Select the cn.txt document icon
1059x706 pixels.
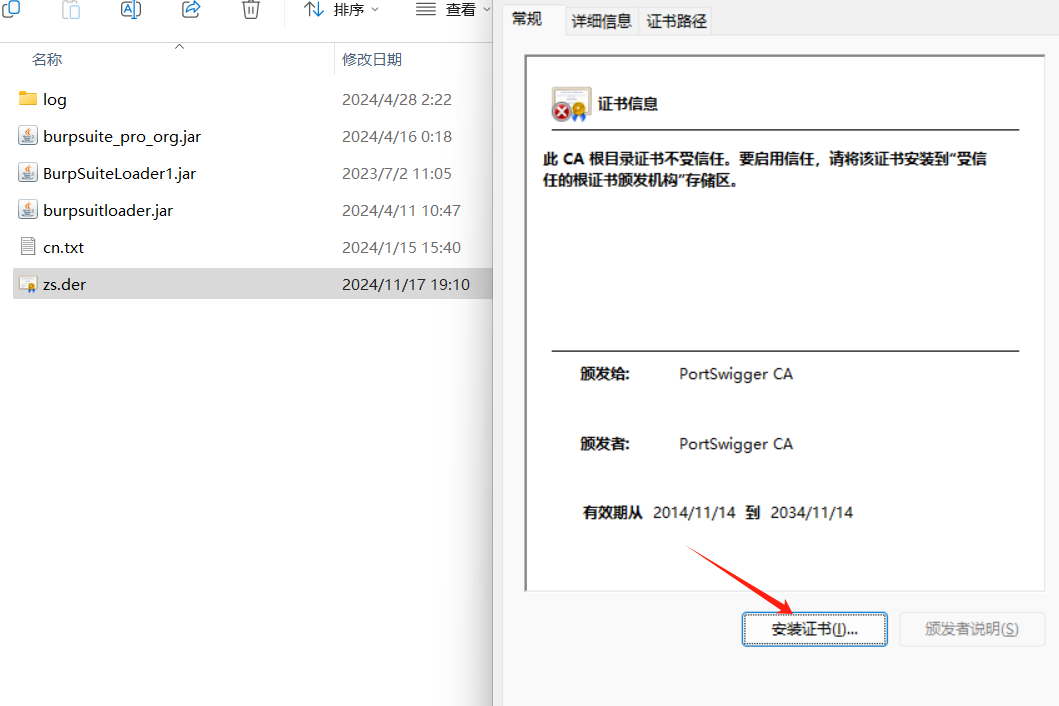(28, 247)
